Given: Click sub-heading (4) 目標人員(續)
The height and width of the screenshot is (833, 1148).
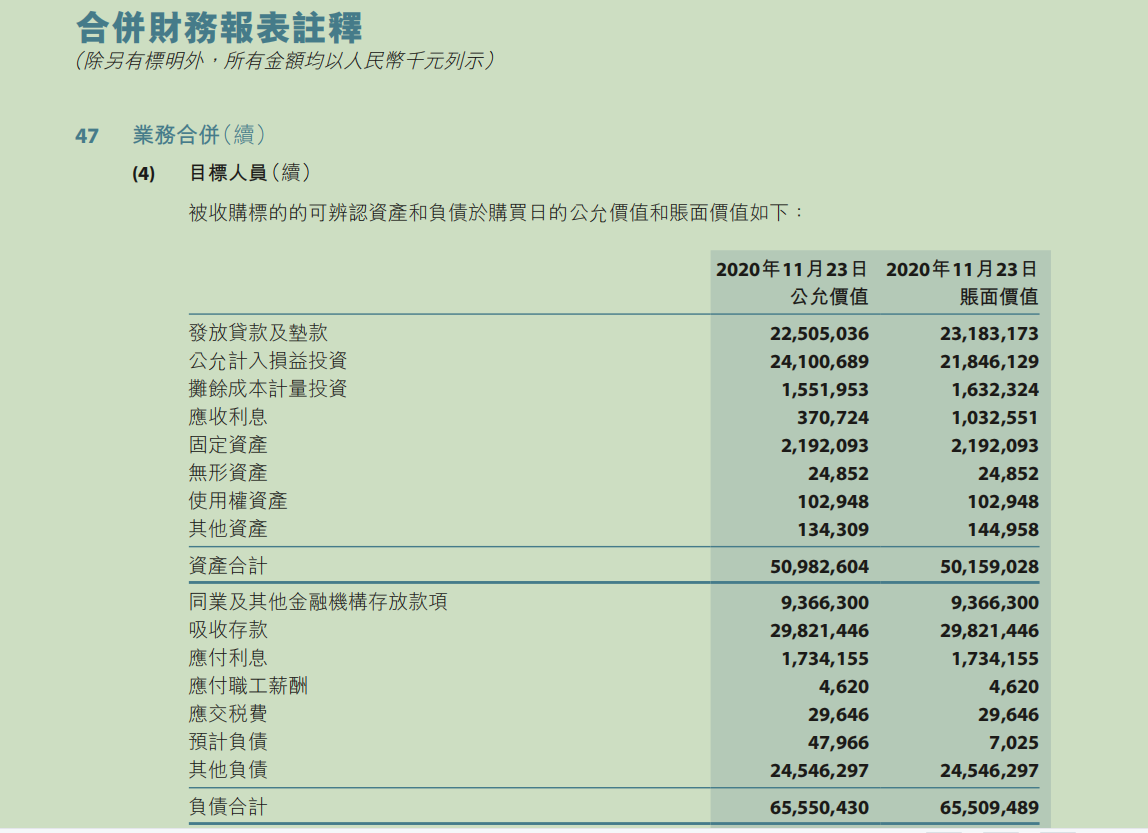Looking at the screenshot, I should pos(217,173).
